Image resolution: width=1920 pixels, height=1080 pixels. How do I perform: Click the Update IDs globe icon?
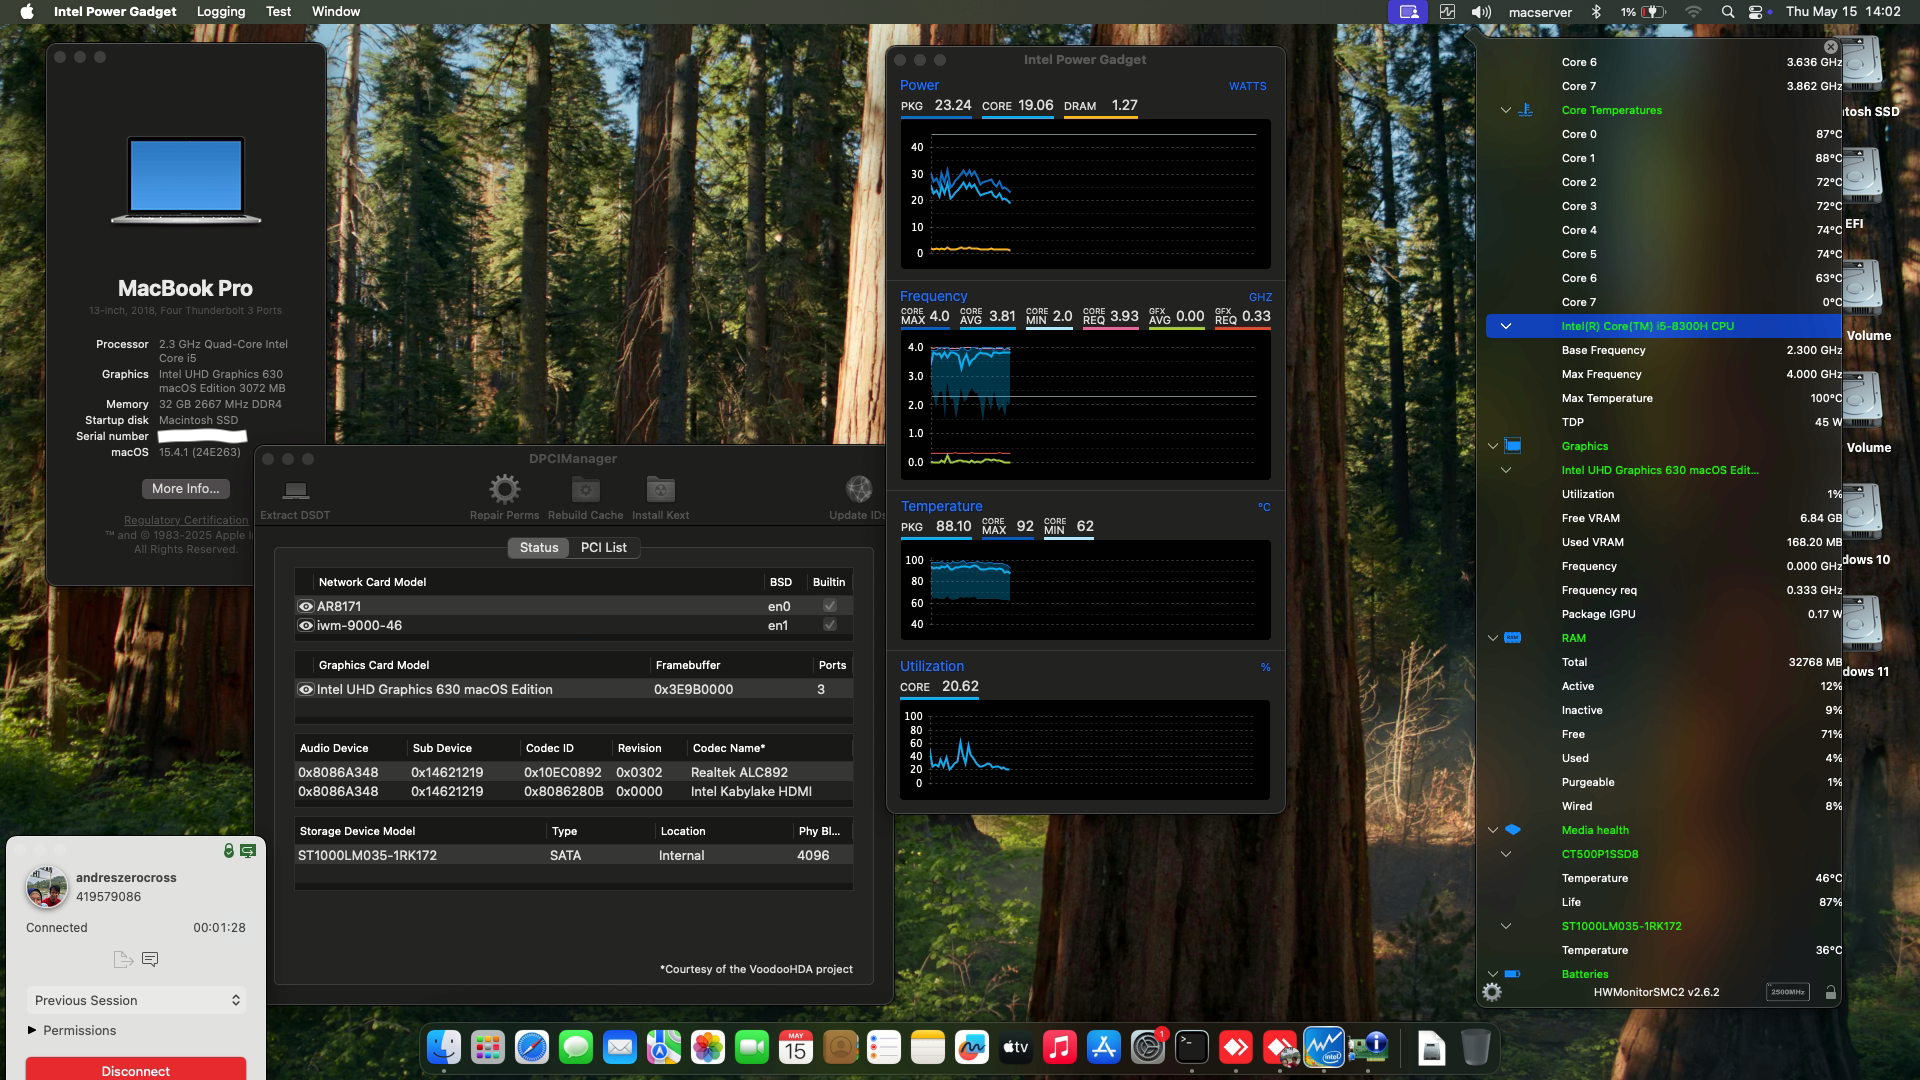[x=858, y=491]
